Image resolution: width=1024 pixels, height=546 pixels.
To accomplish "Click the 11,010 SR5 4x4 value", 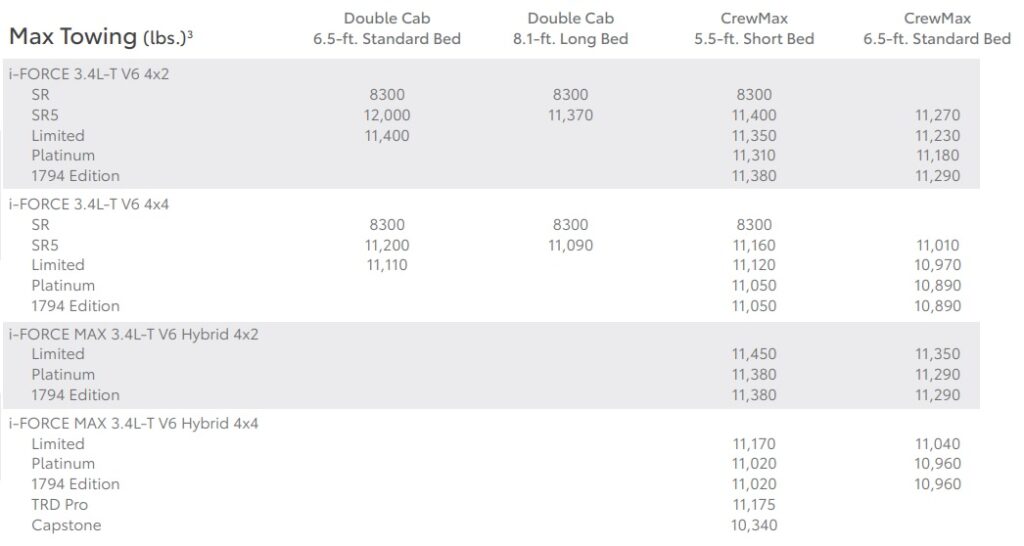I will pyautogui.click(x=937, y=246).
